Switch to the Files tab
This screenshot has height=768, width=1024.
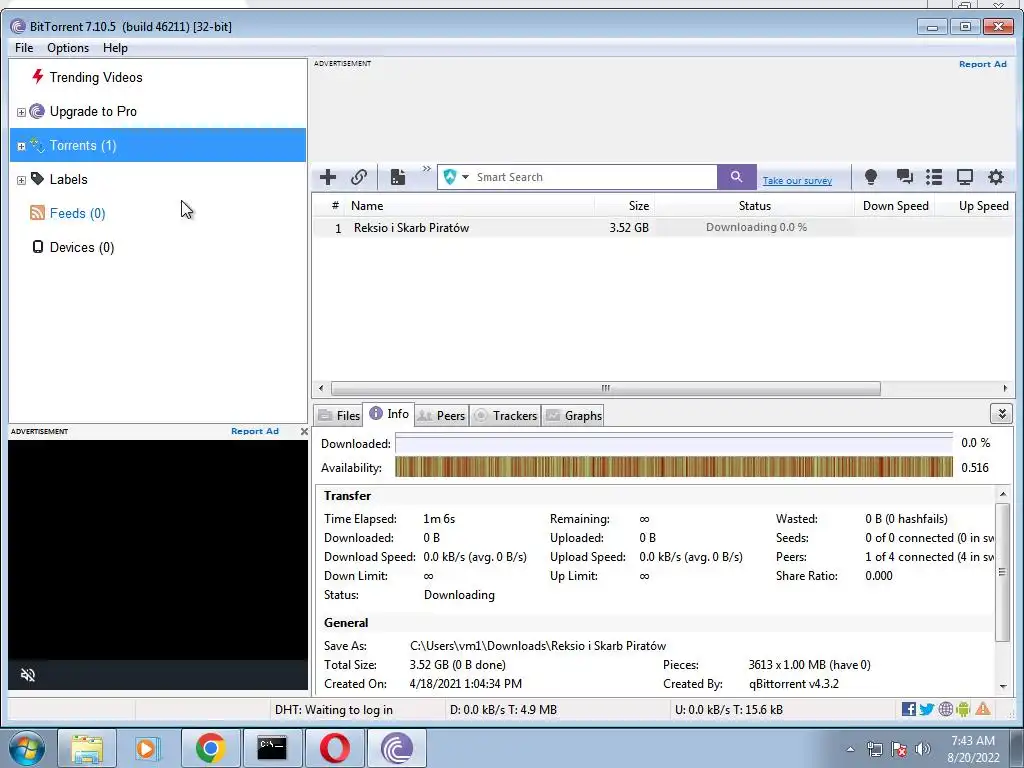tap(339, 415)
